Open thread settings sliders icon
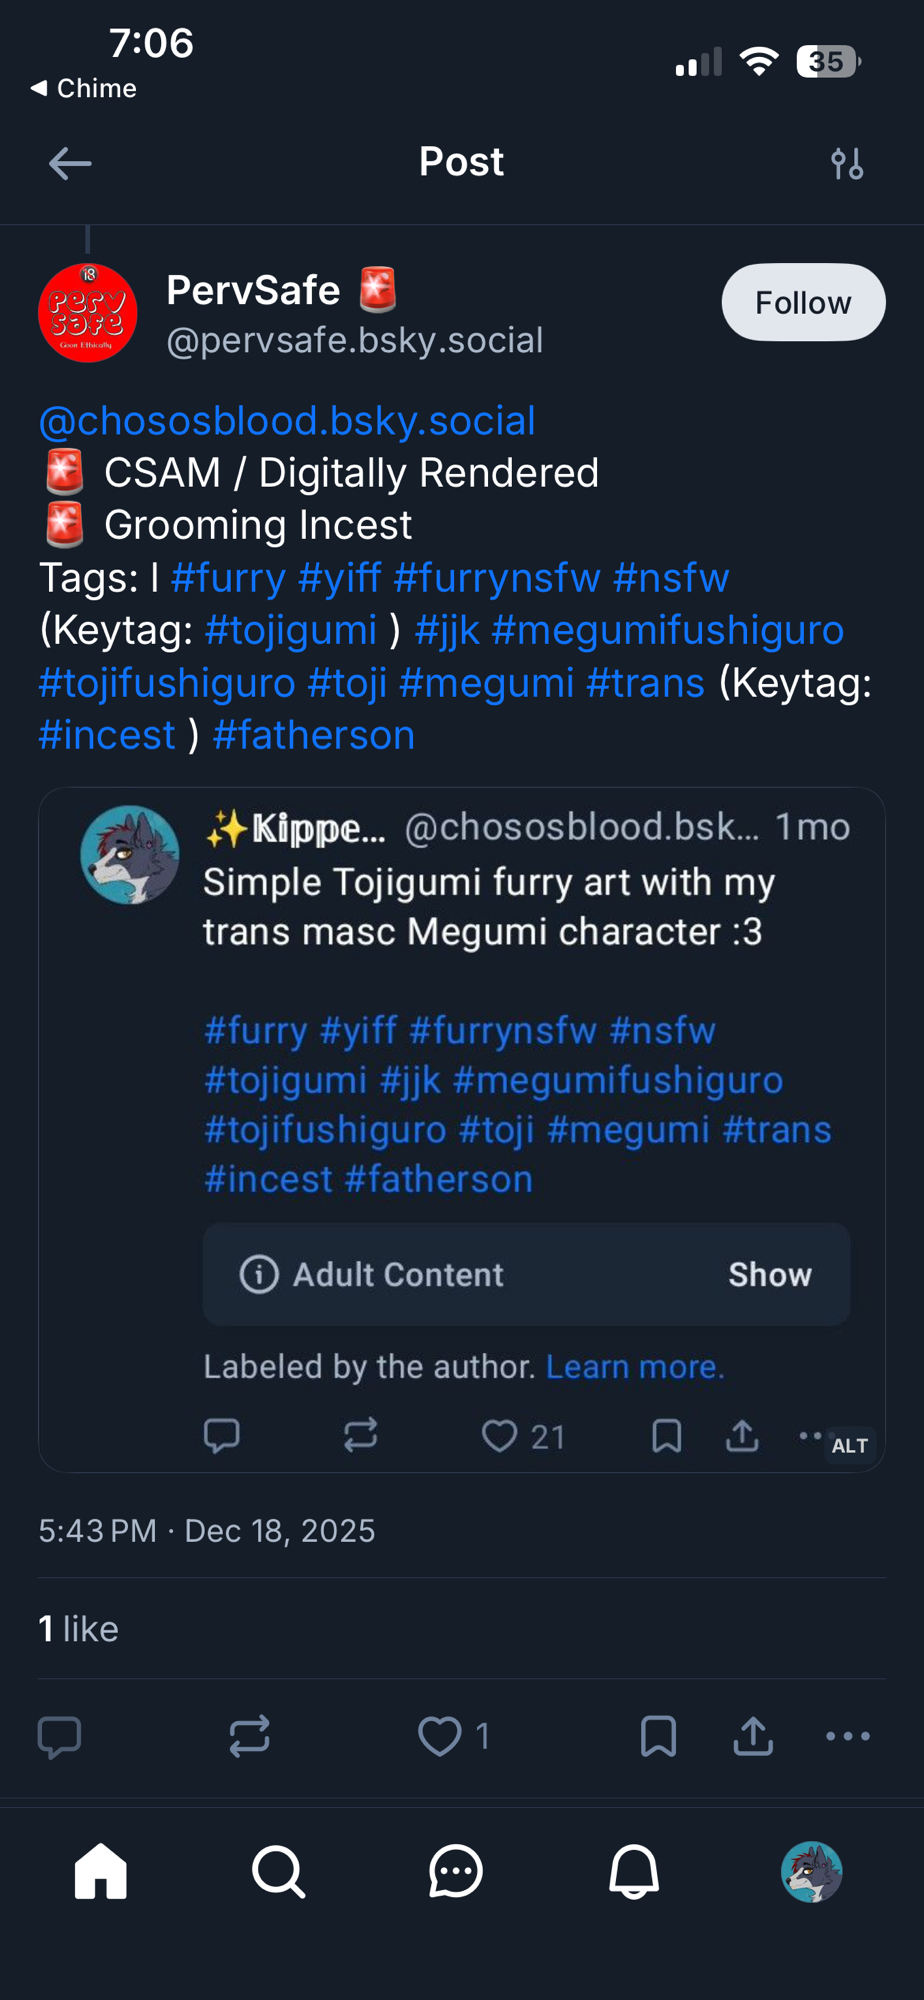Image resolution: width=924 pixels, height=2000 pixels. [847, 163]
